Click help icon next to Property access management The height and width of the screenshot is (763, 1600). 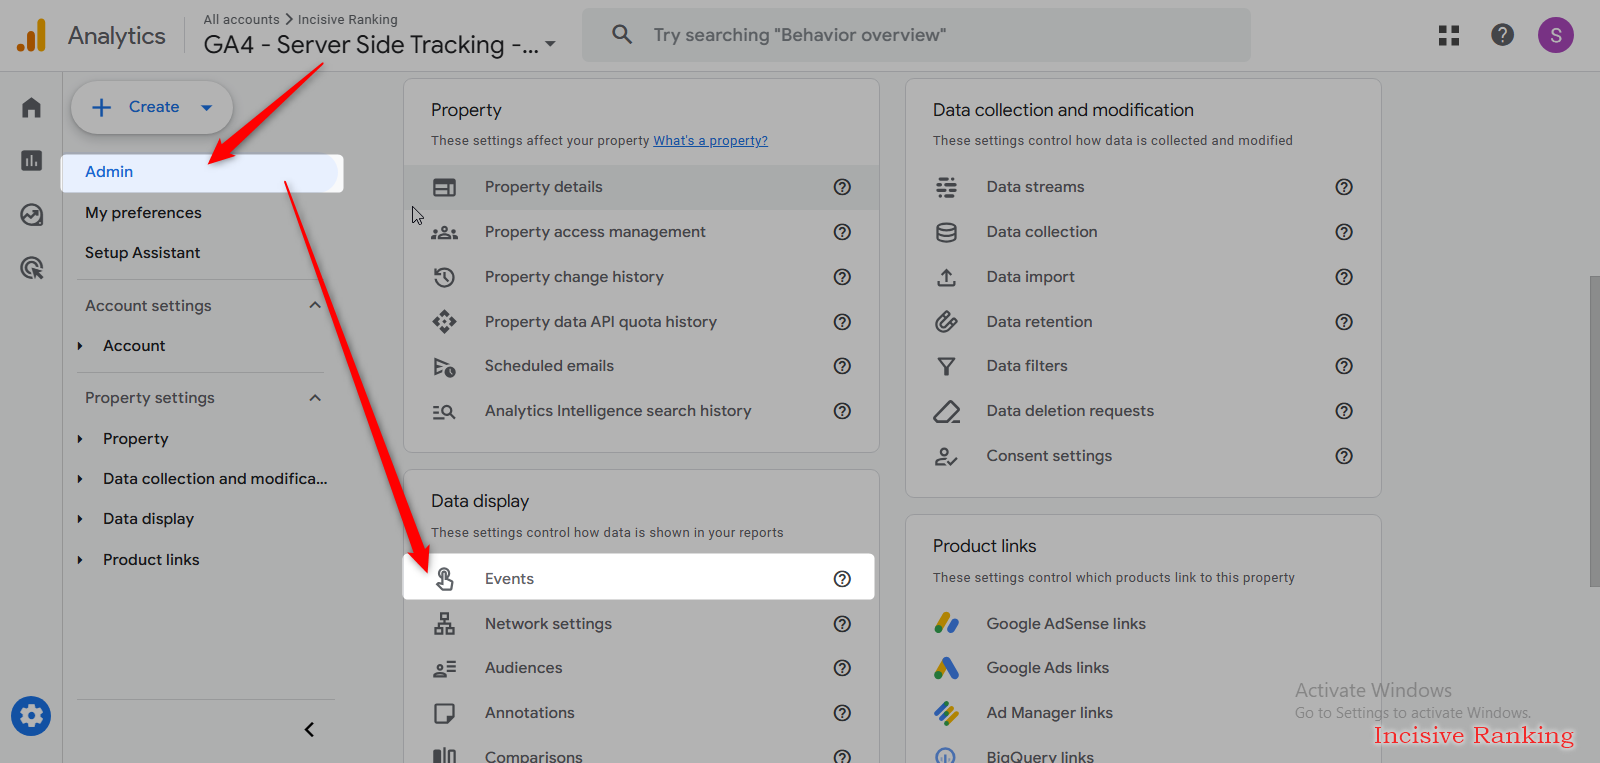click(842, 232)
